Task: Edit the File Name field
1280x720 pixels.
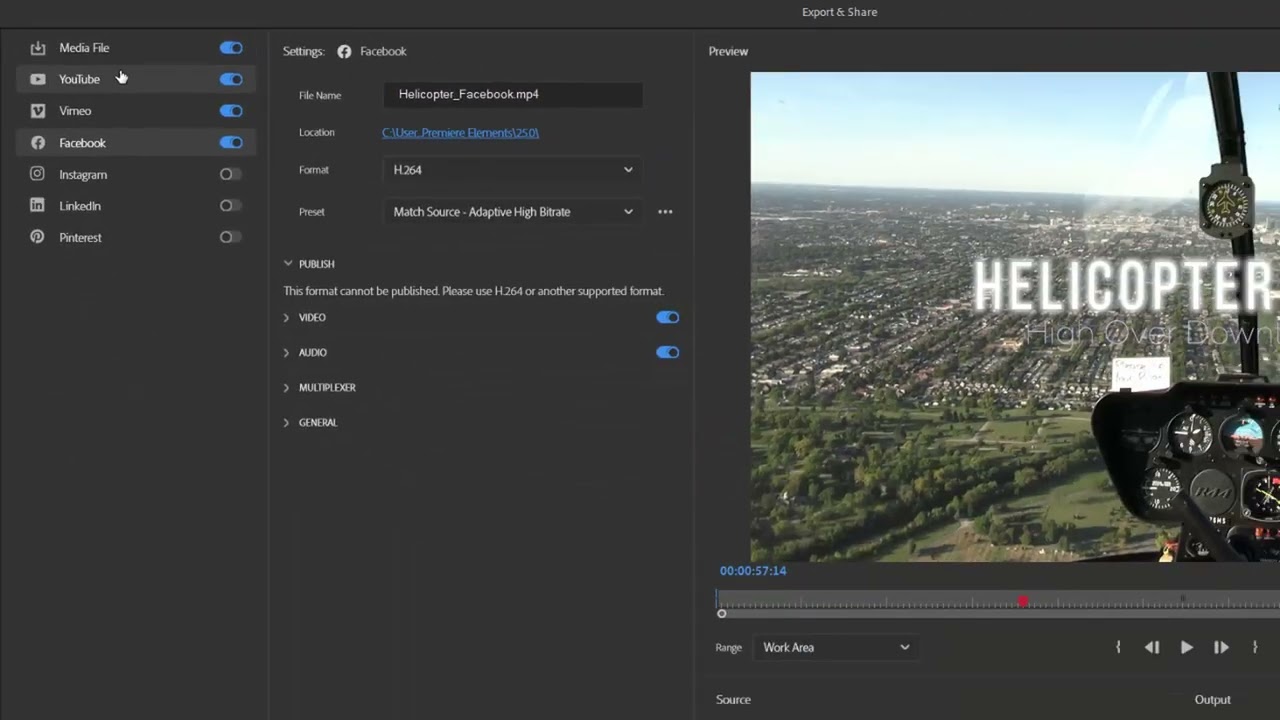Action: click(513, 95)
